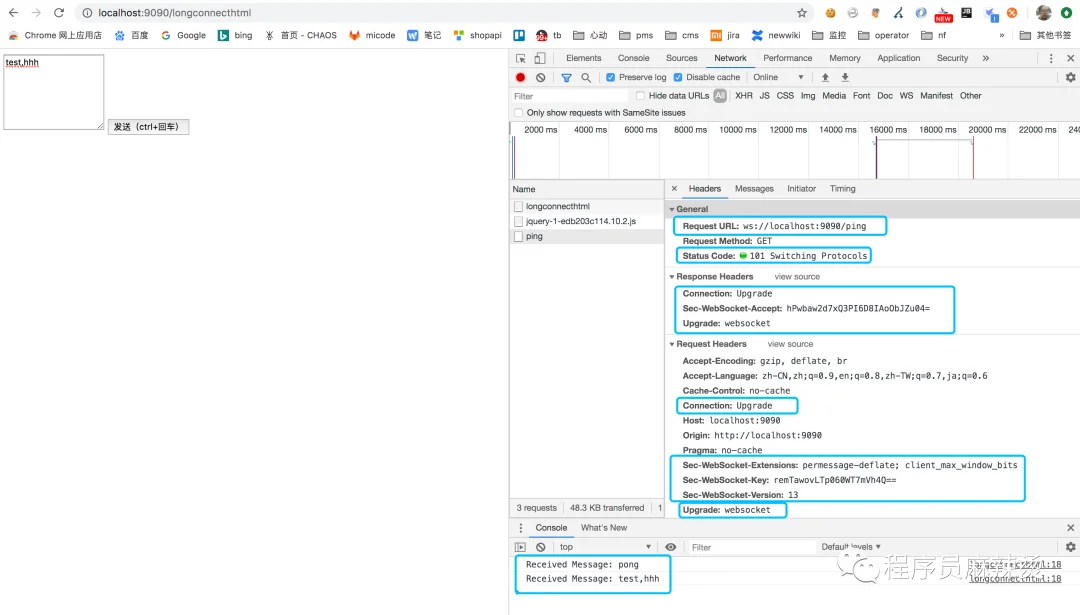
Task: Bookmark this page with star icon
Action: coord(802,12)
